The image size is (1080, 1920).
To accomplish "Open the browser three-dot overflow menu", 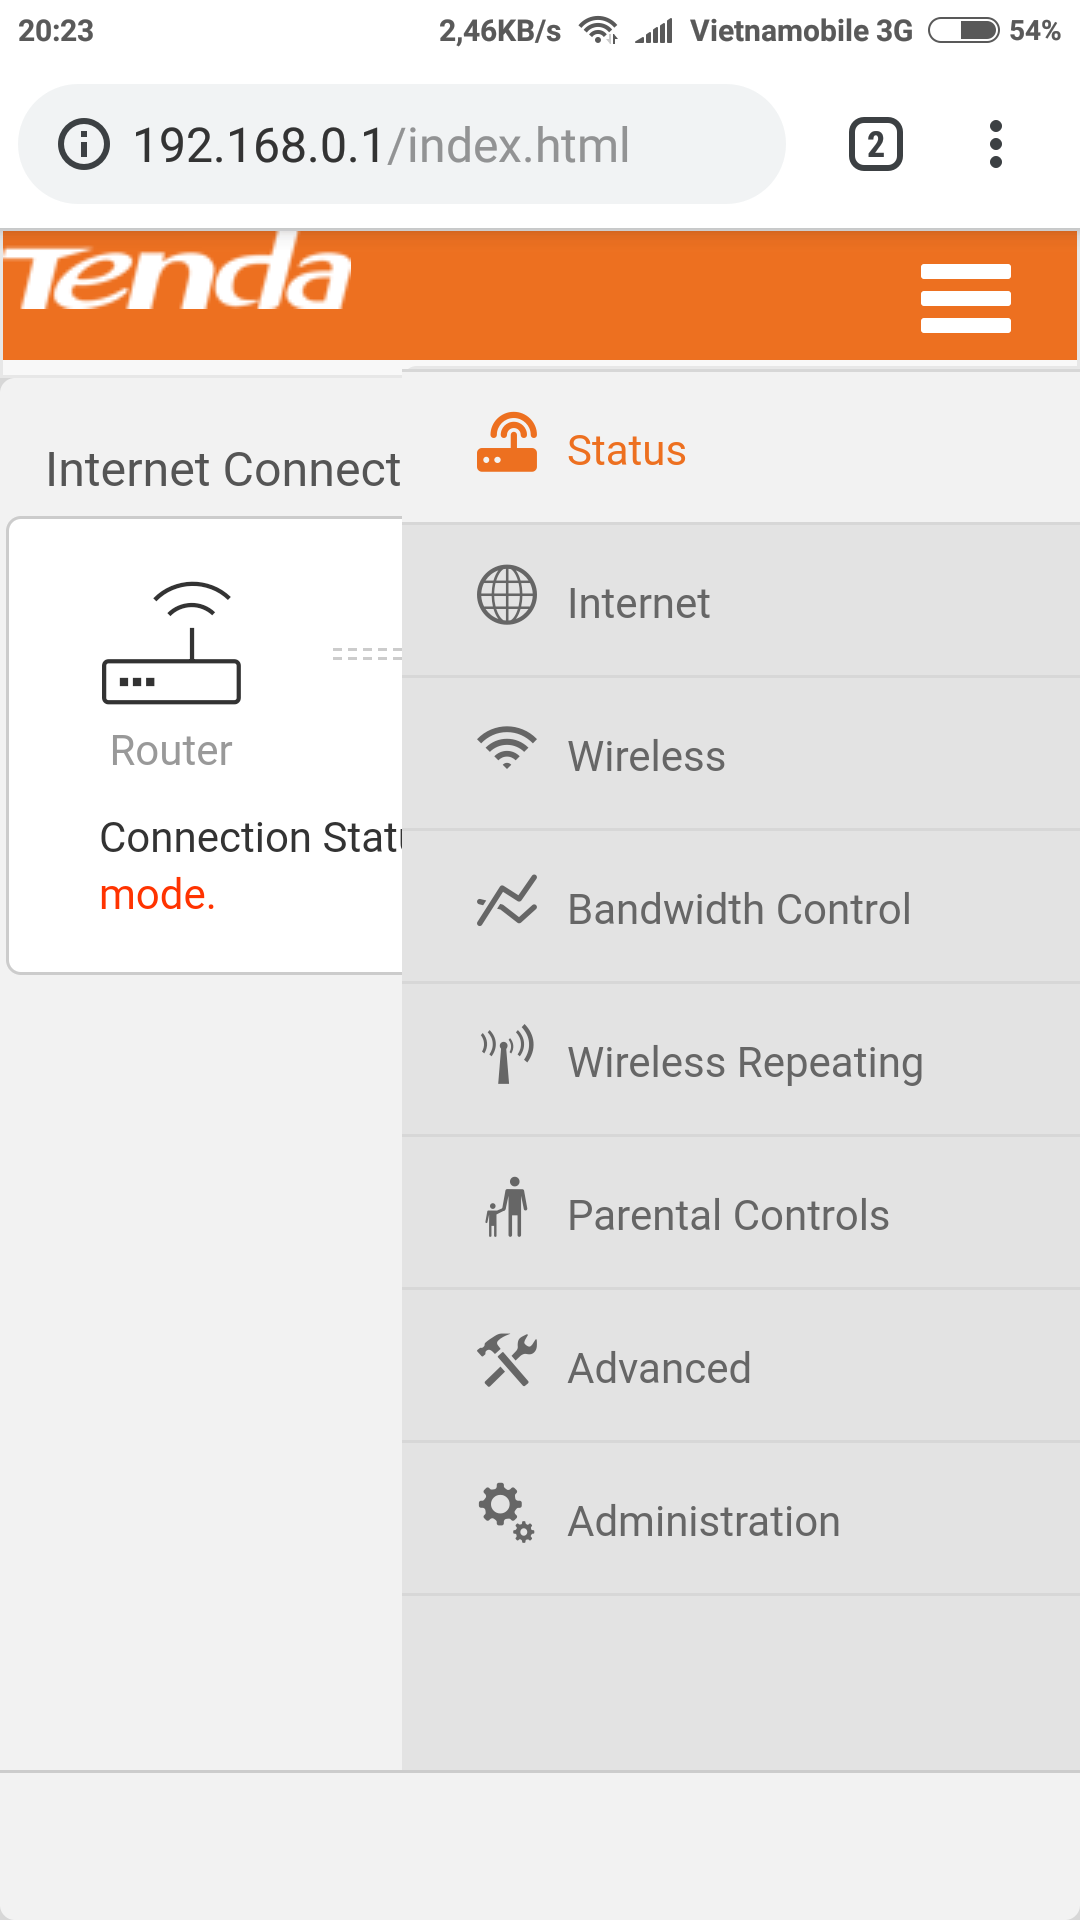I will click(995, 144).
